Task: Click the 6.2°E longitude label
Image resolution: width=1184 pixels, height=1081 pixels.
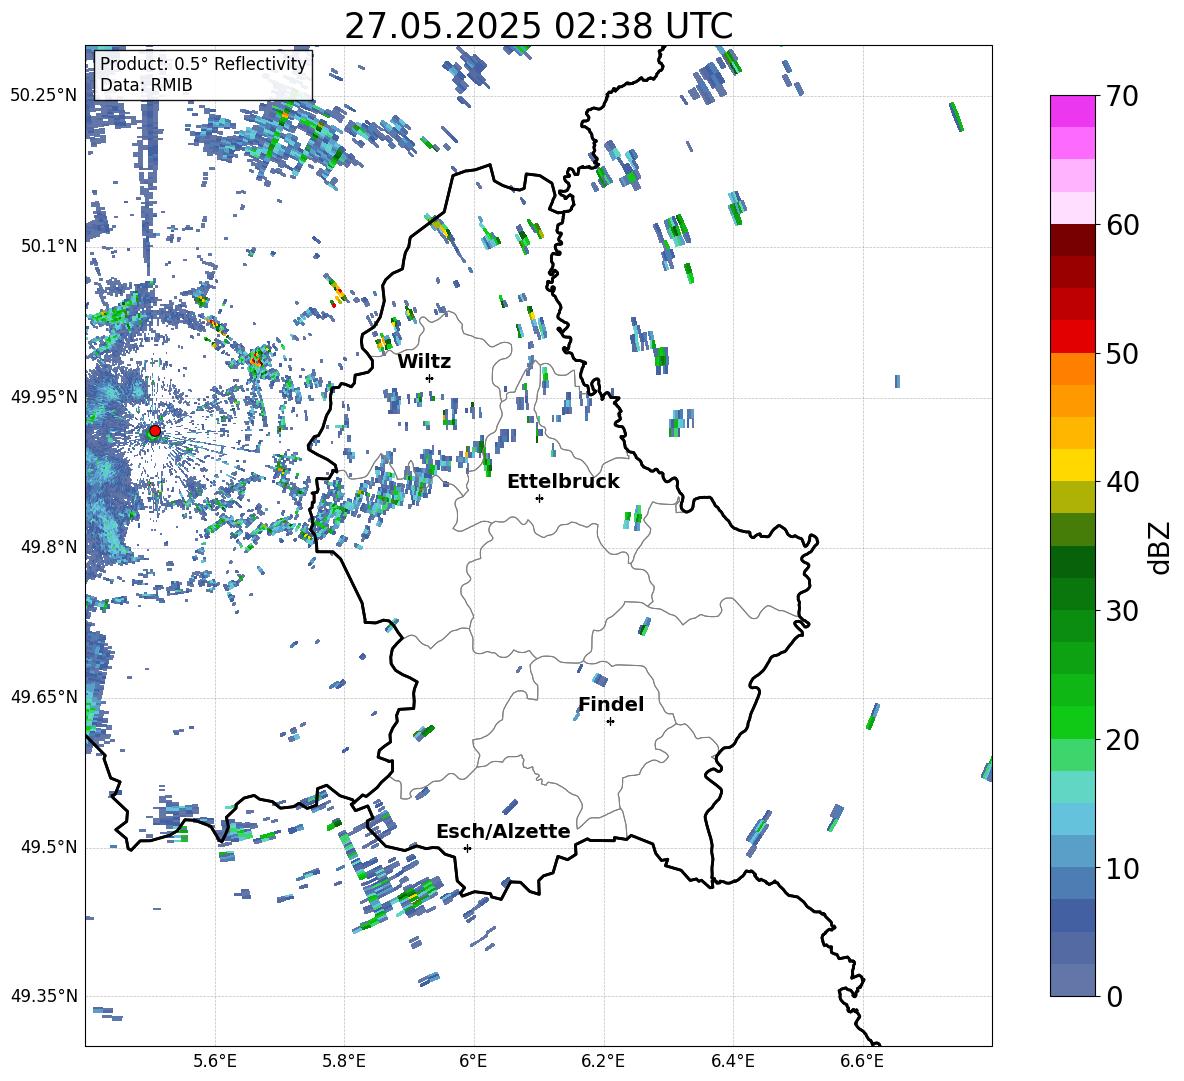Action: pyautogui.click(x=603, y=1061)
